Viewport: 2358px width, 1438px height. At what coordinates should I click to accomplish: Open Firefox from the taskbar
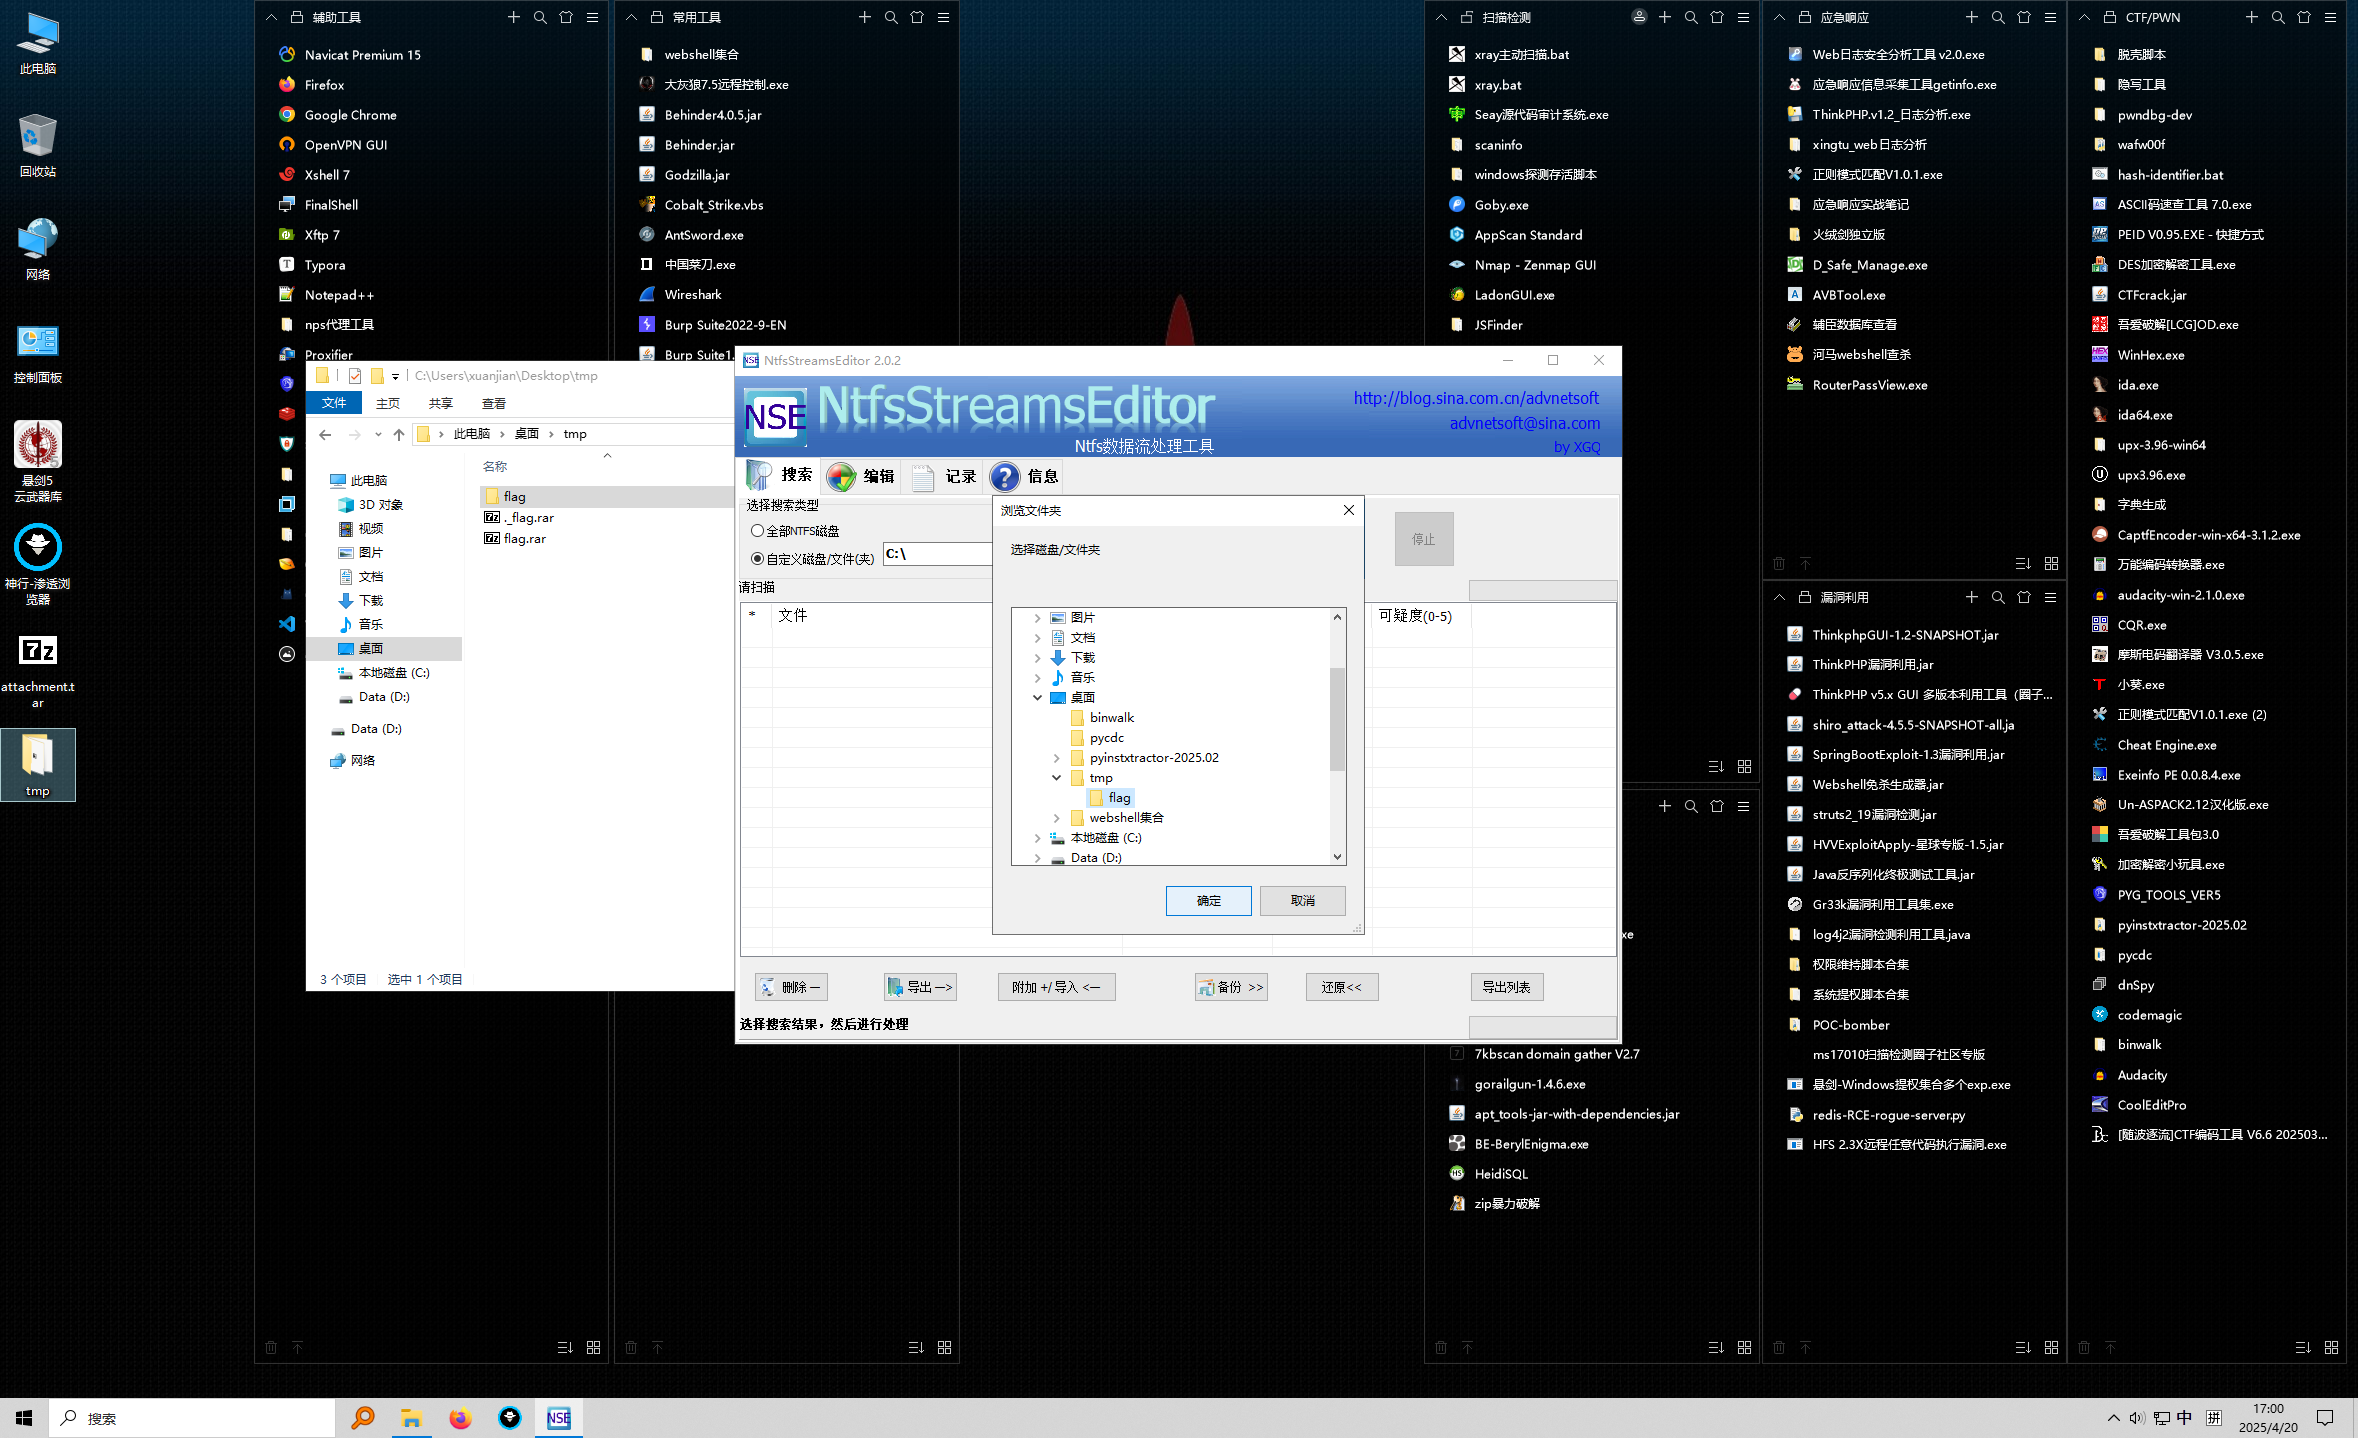click(460, 1418)
